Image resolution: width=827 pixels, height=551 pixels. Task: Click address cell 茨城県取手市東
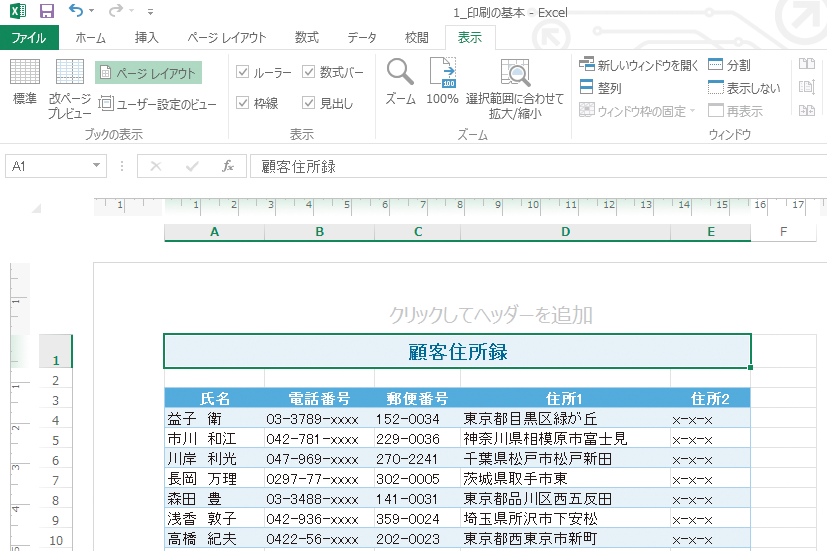[565, 479]
